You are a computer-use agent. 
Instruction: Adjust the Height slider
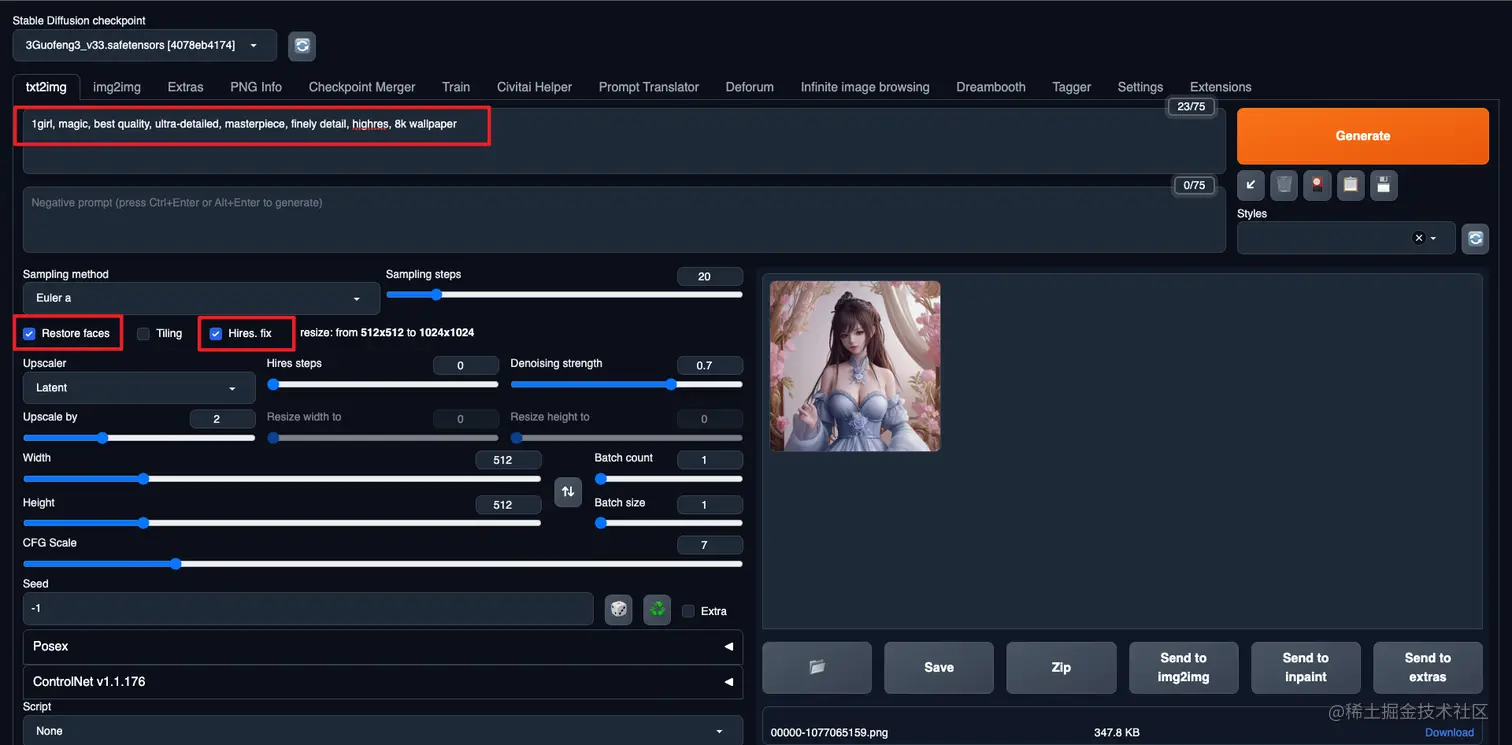282,523
